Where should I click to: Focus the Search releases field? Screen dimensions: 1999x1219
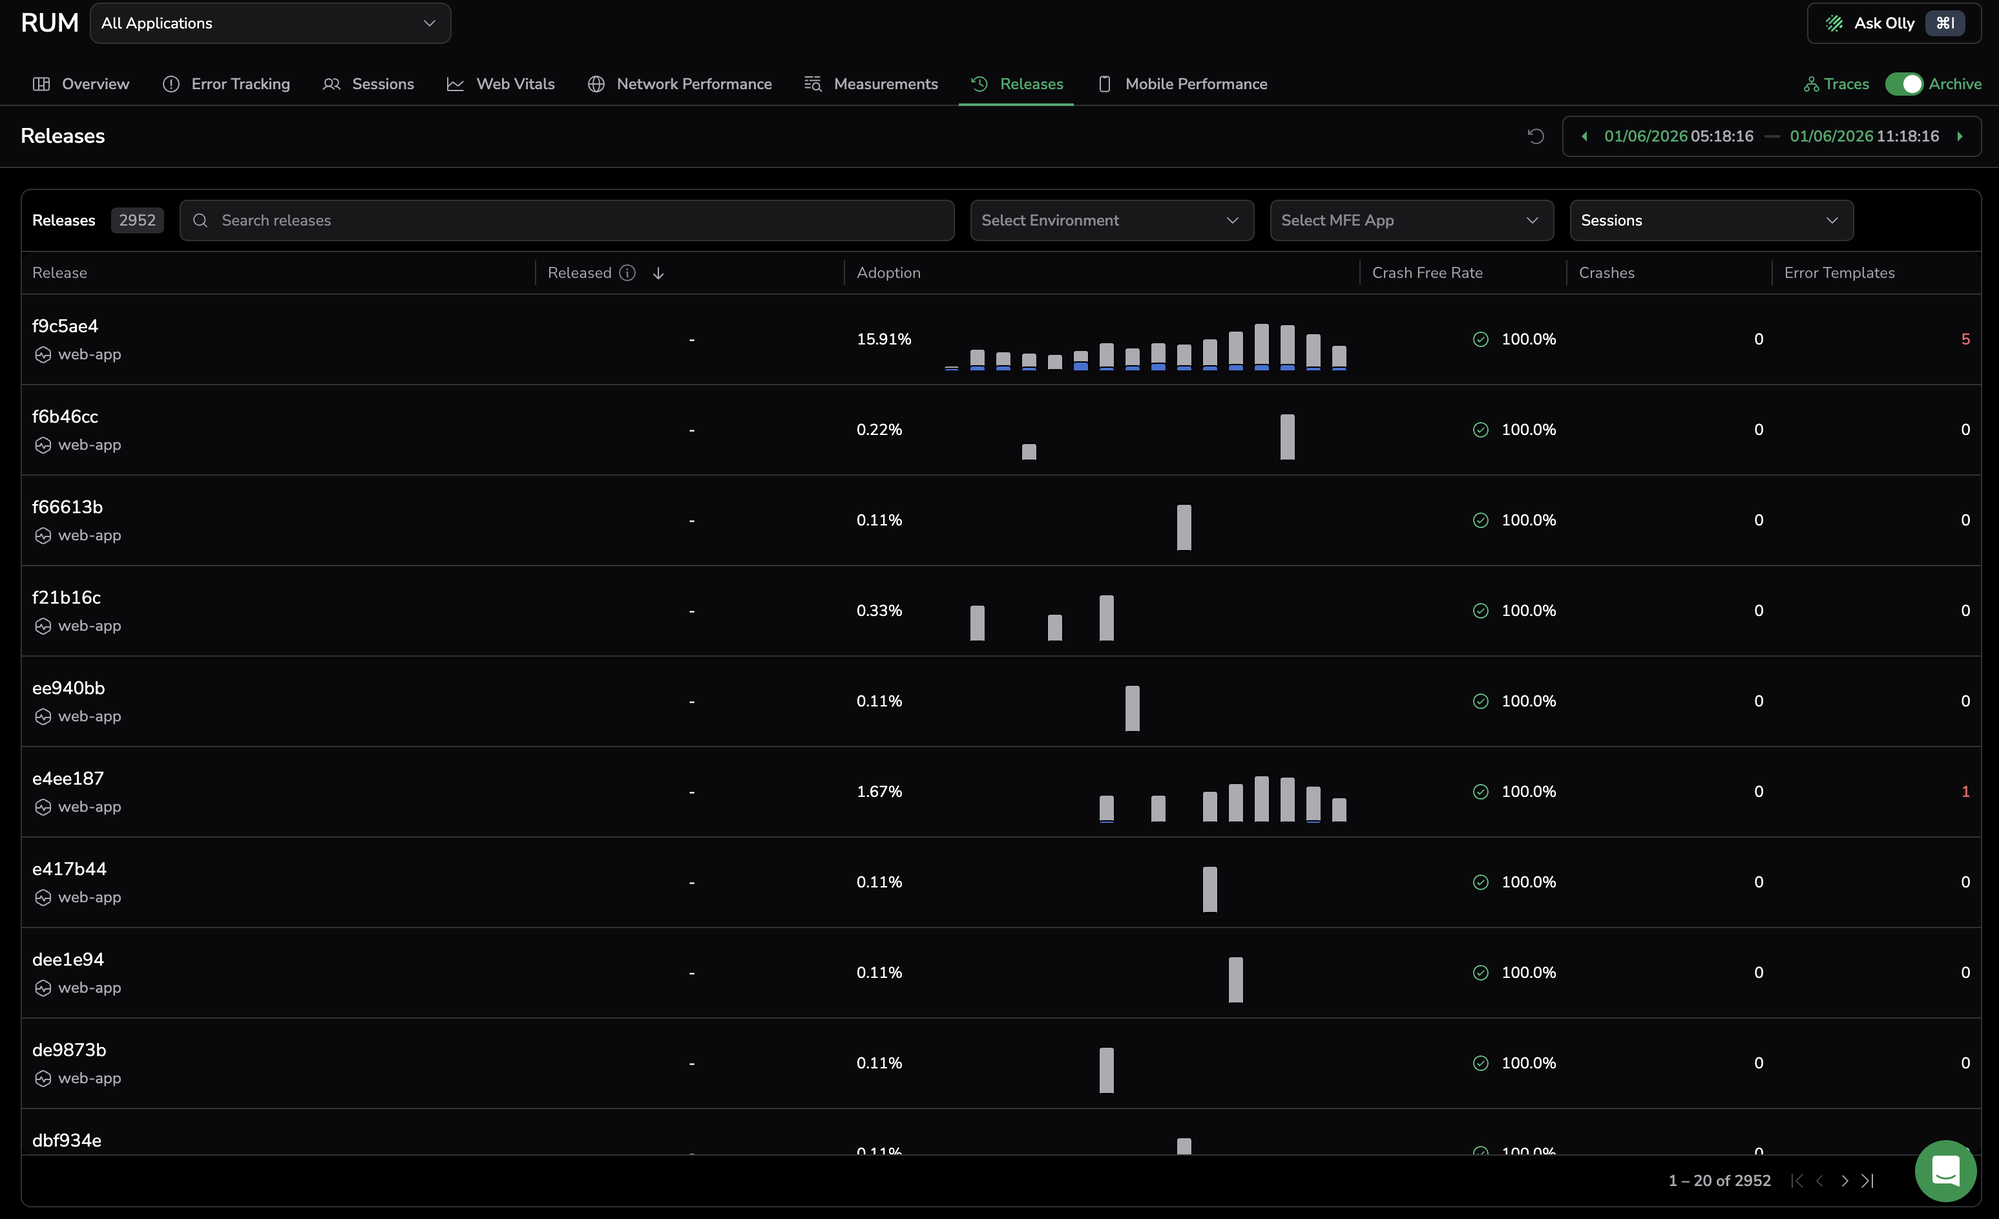tap(567, 220)
